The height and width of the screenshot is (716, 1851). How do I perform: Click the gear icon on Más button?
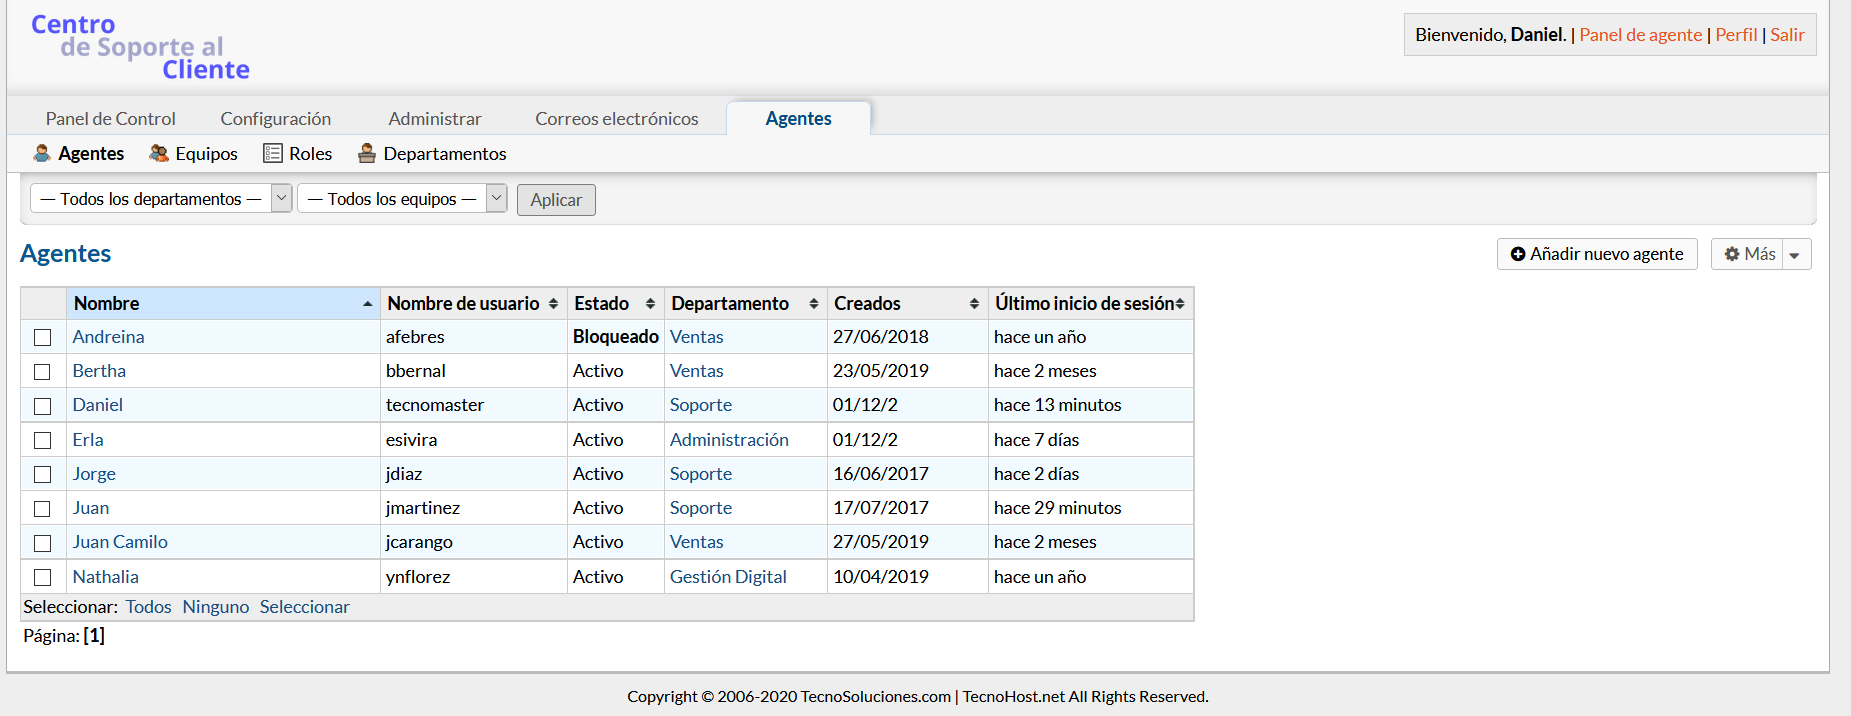tap(1732, 254)
